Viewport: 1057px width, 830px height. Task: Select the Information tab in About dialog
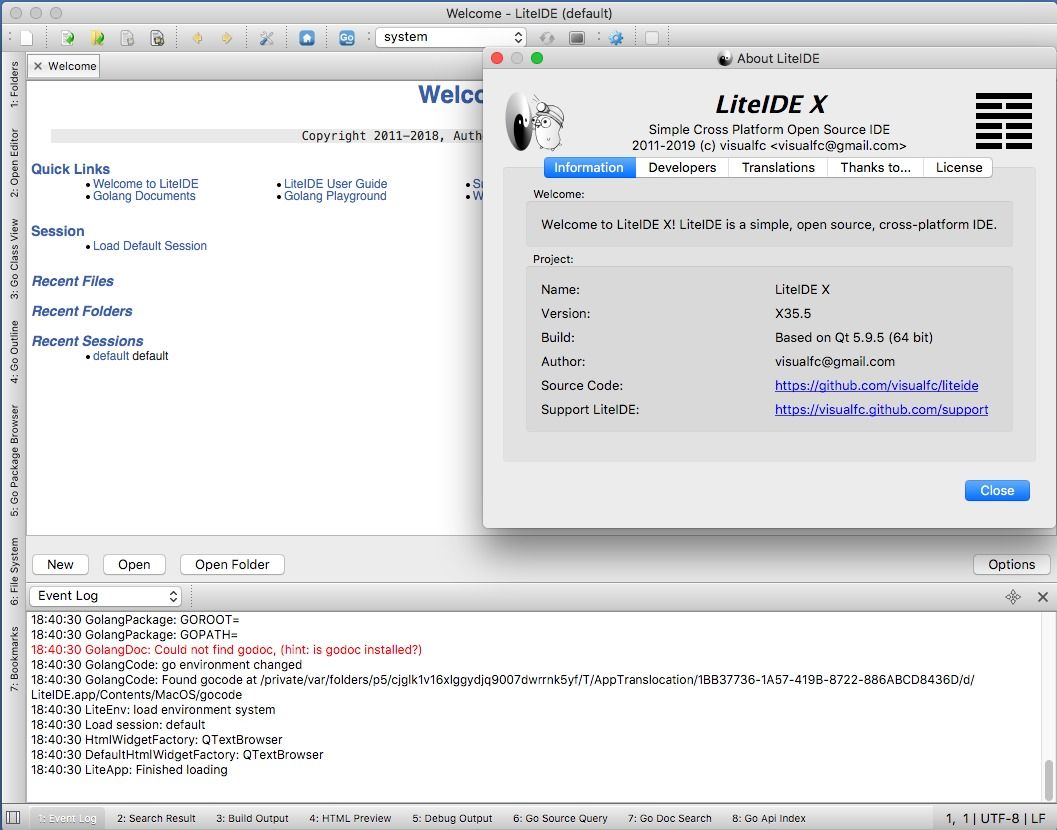[589, 168]
